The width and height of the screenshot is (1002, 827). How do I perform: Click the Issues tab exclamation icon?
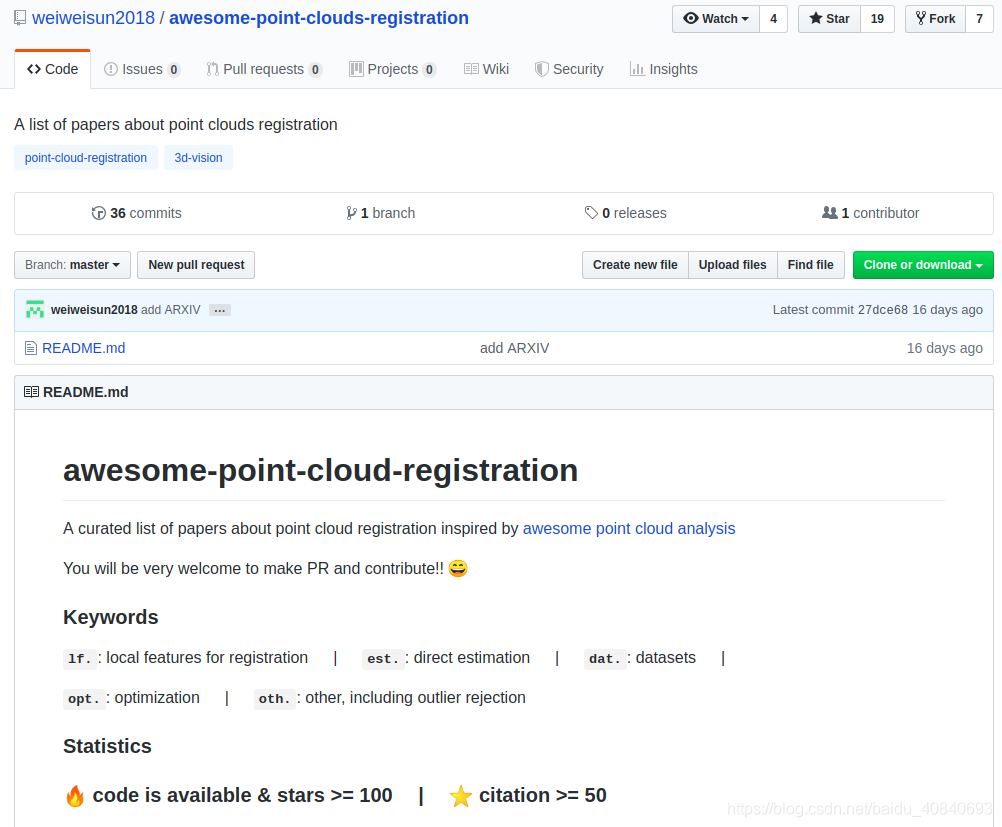coord(111,69)
